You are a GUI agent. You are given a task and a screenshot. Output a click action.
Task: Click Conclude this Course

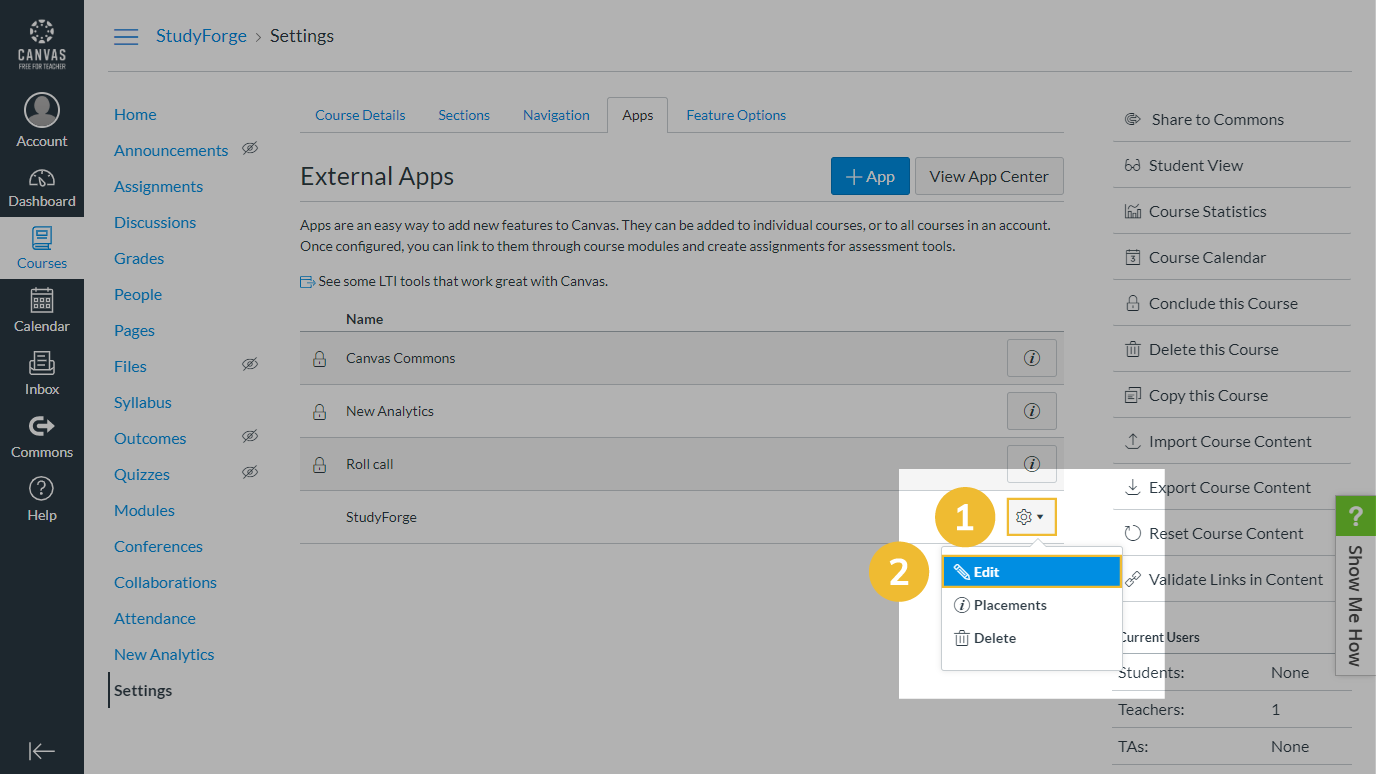(1211, 303)
